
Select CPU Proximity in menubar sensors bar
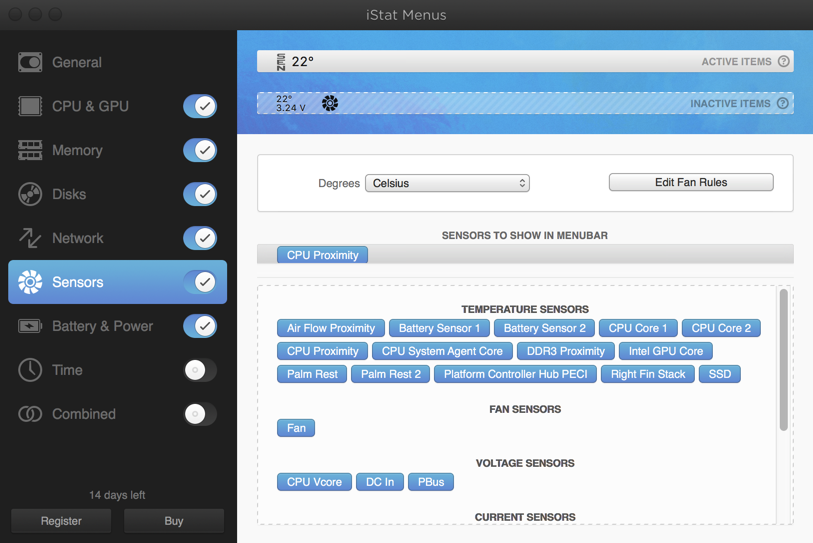point(323,255)
